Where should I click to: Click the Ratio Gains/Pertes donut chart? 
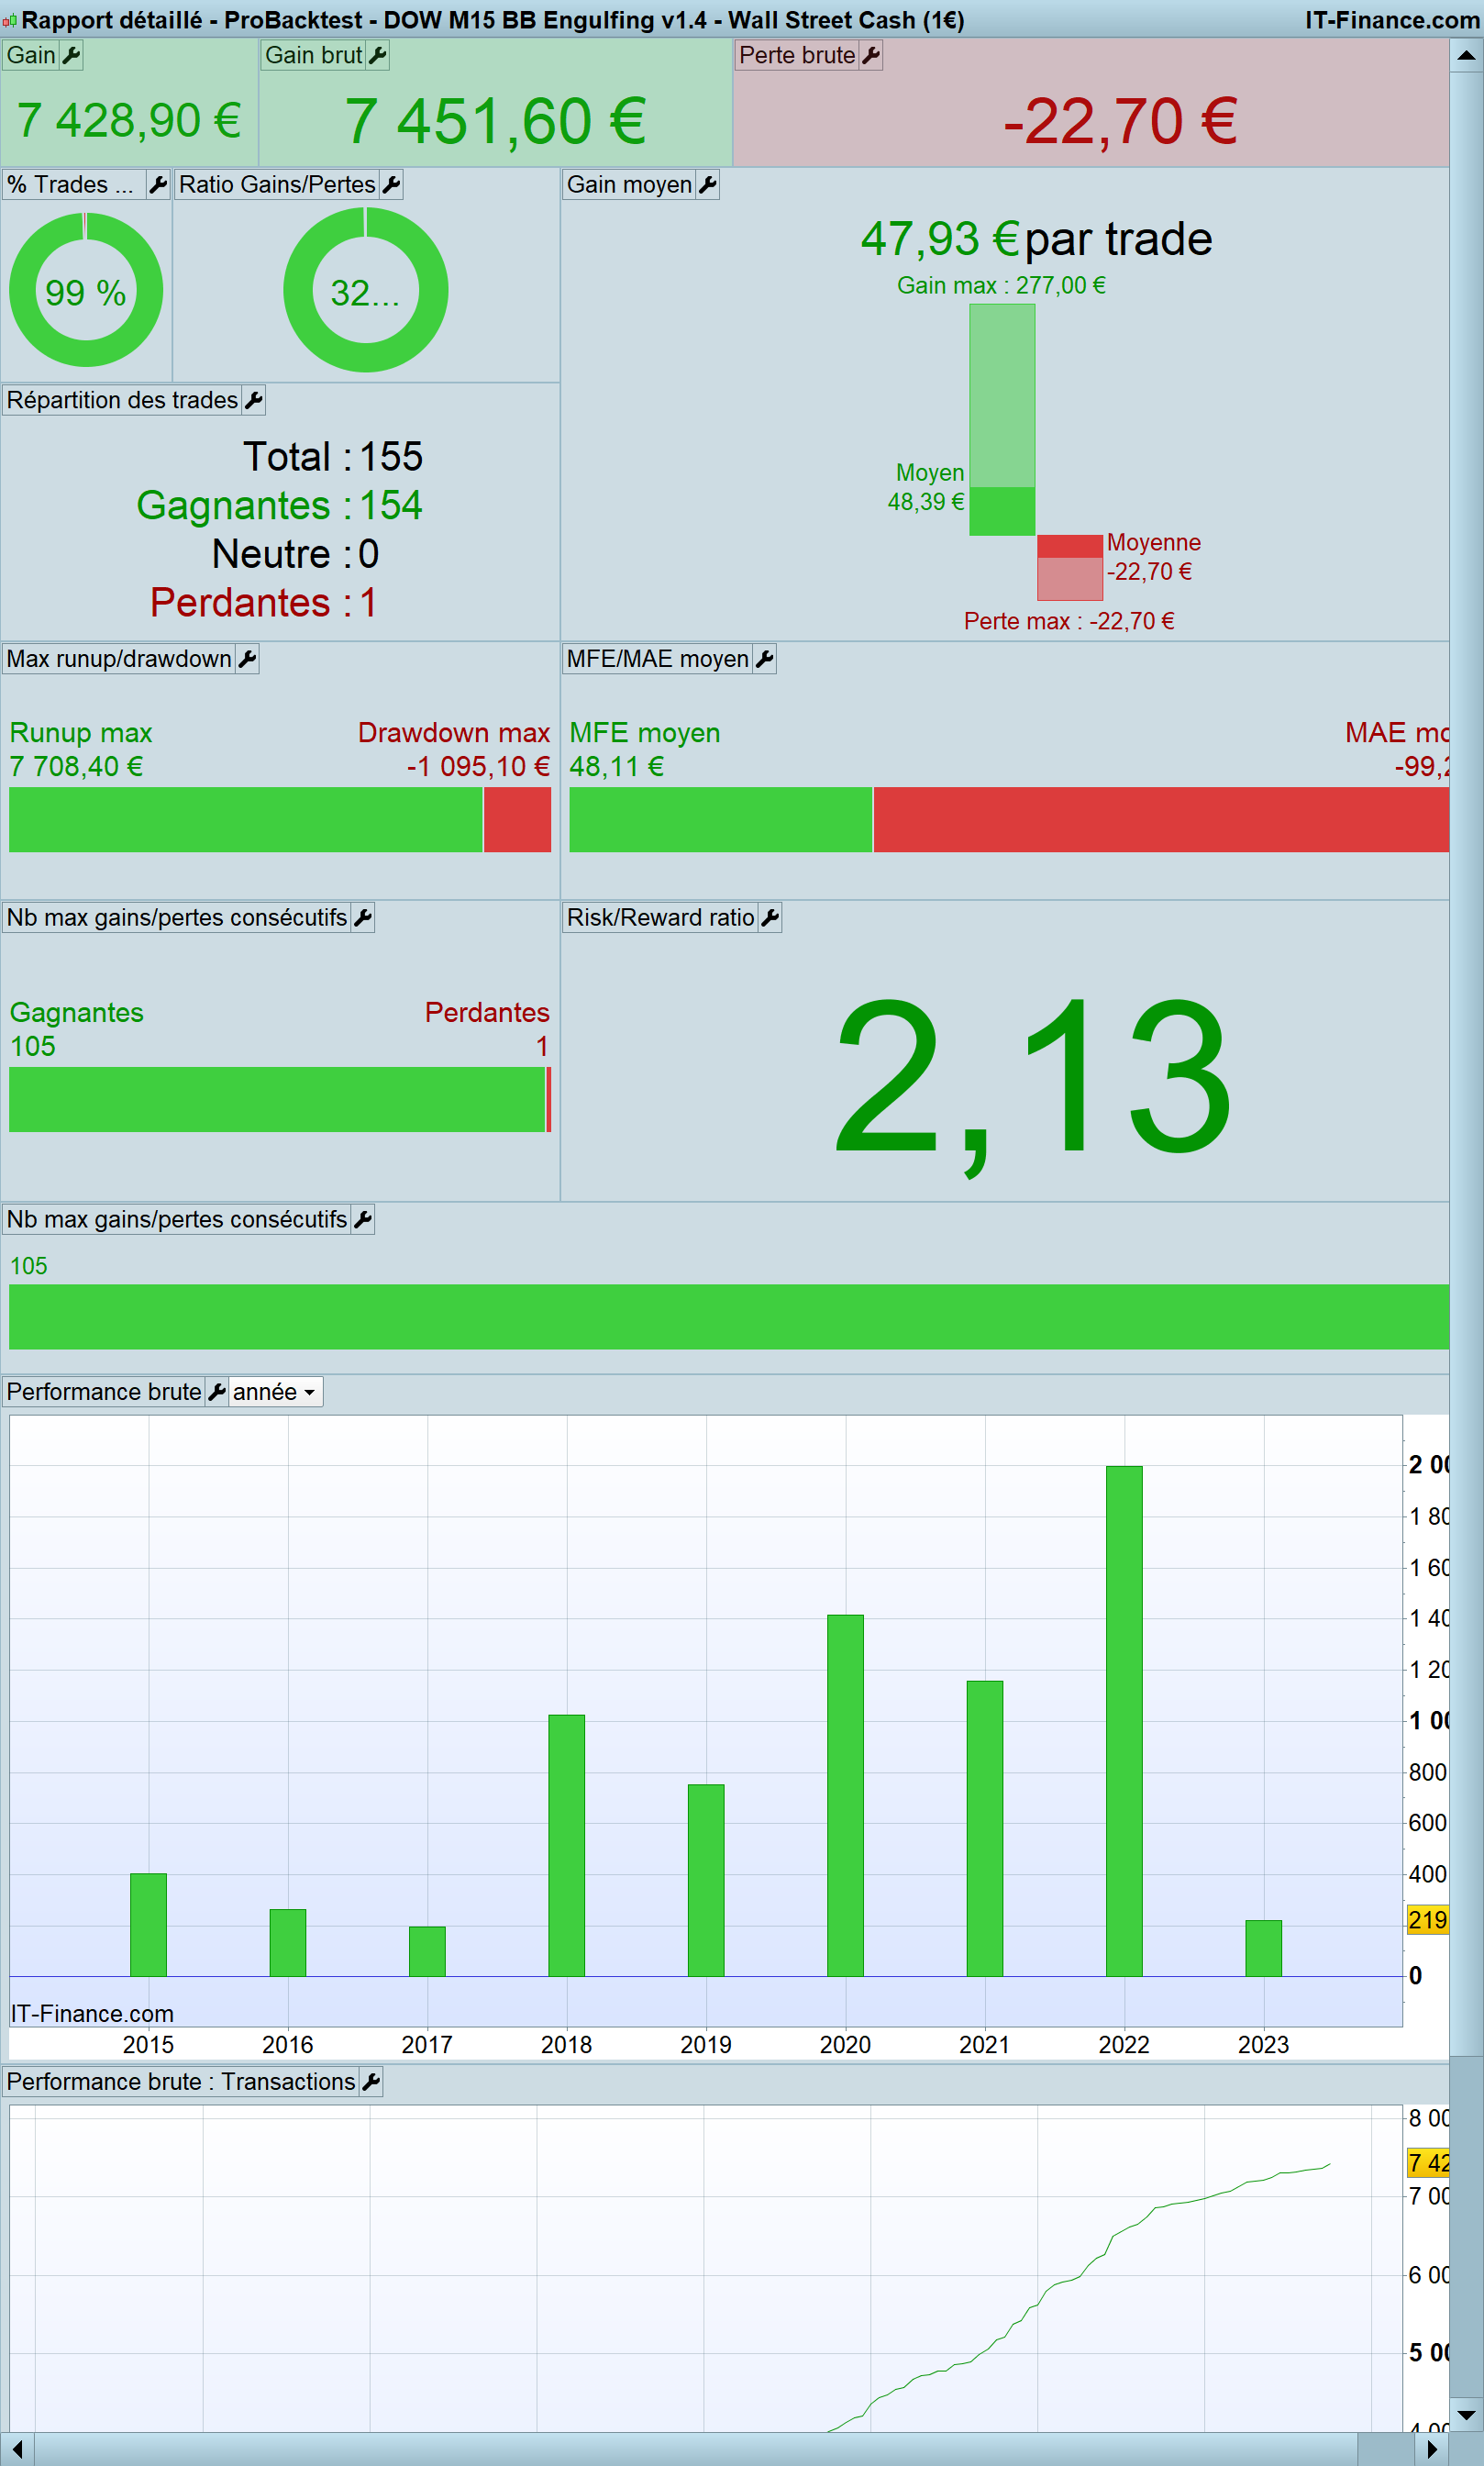click(366, 290)
